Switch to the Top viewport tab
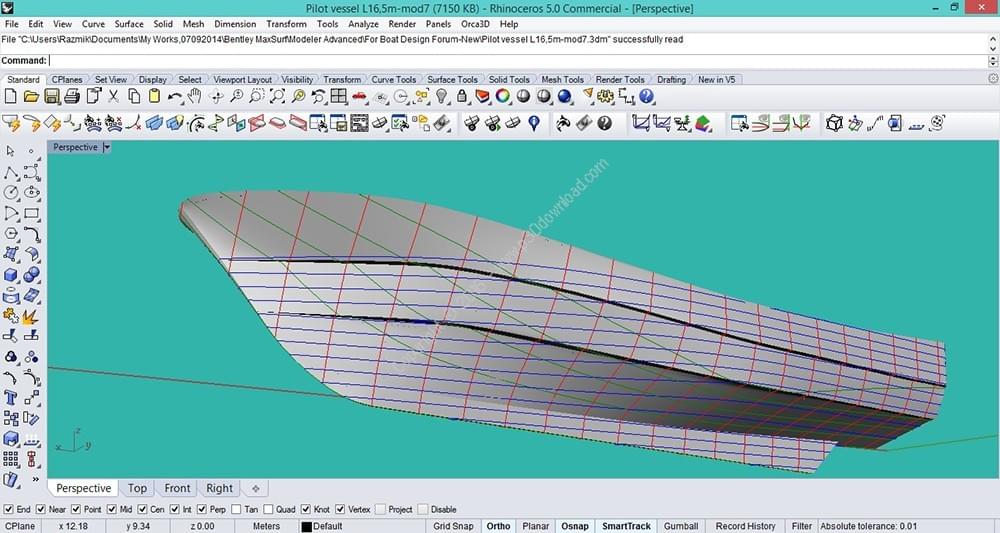The image size is (1000, 533). pyautogui.click(x=137, y=488)
